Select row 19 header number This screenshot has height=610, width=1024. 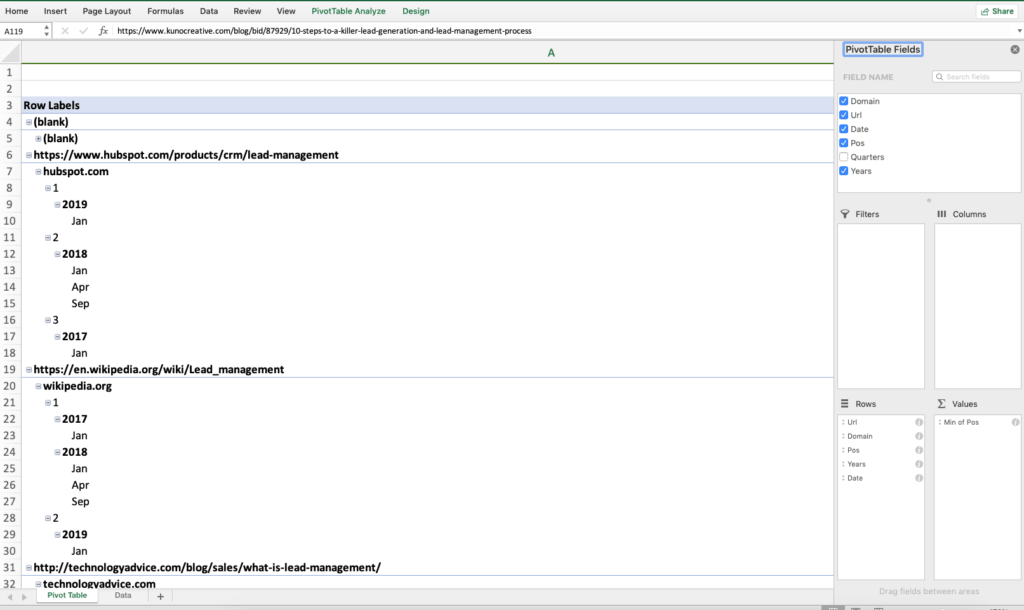click(x=10, y=370)
